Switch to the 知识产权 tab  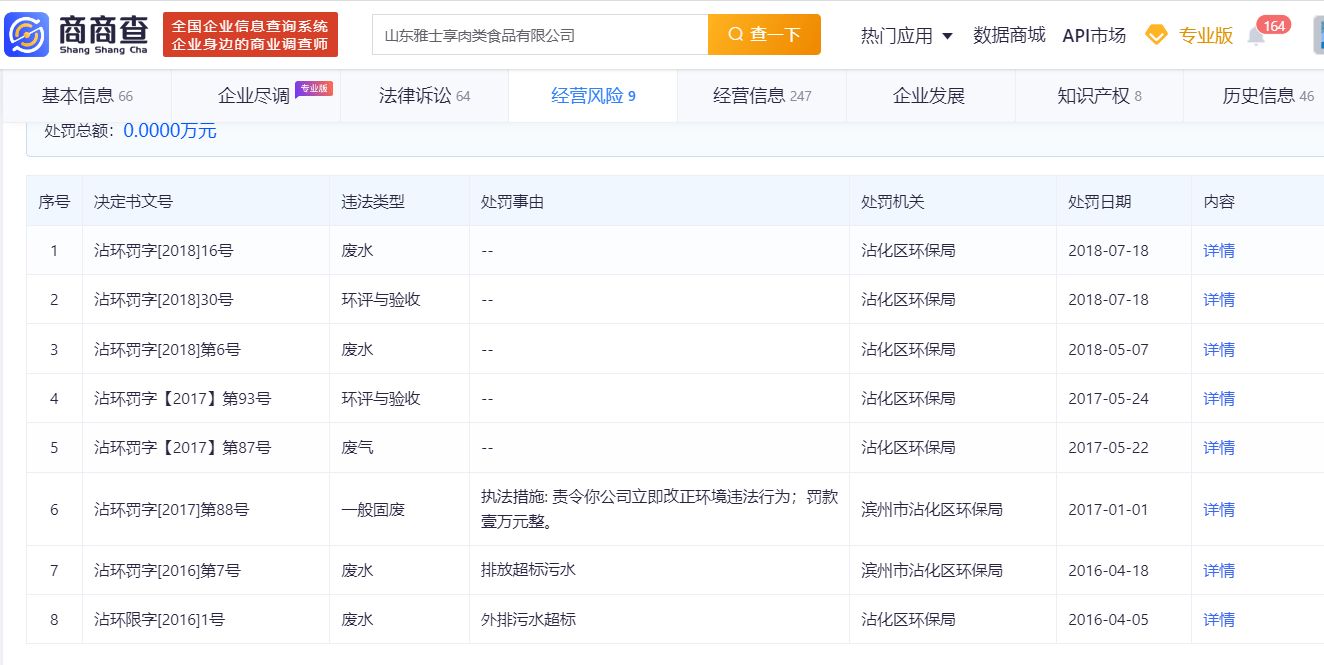click(1099, 96)
